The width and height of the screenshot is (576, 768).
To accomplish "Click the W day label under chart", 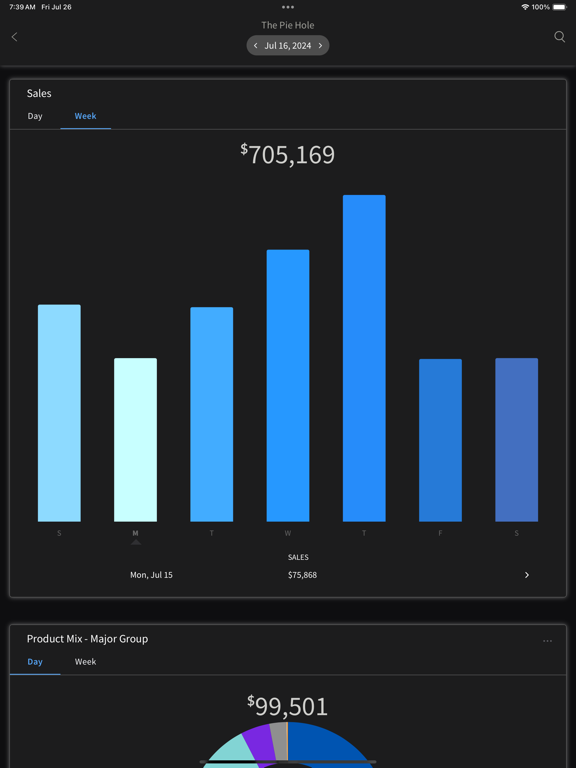I will point(288,533).
